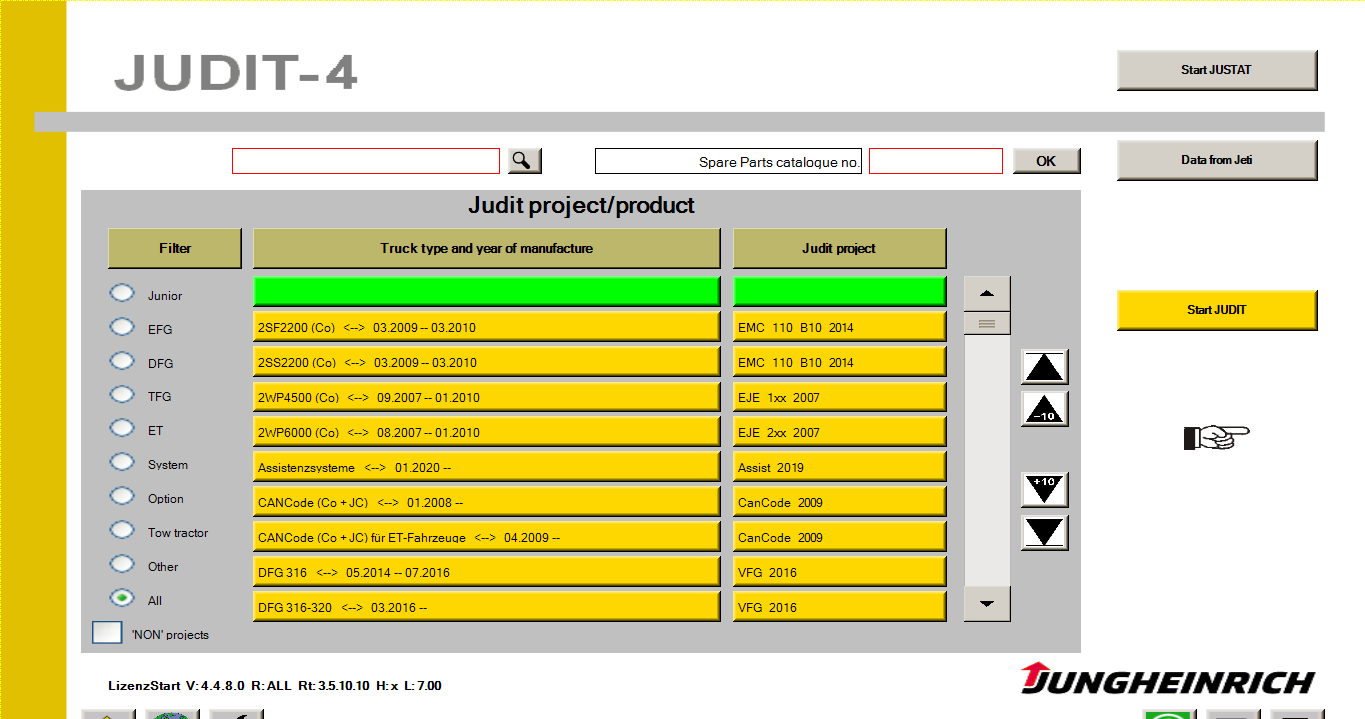Click the scrollbar up arrow button
The width and height of the screenshot is (1365, 719).
coord(987,294)
